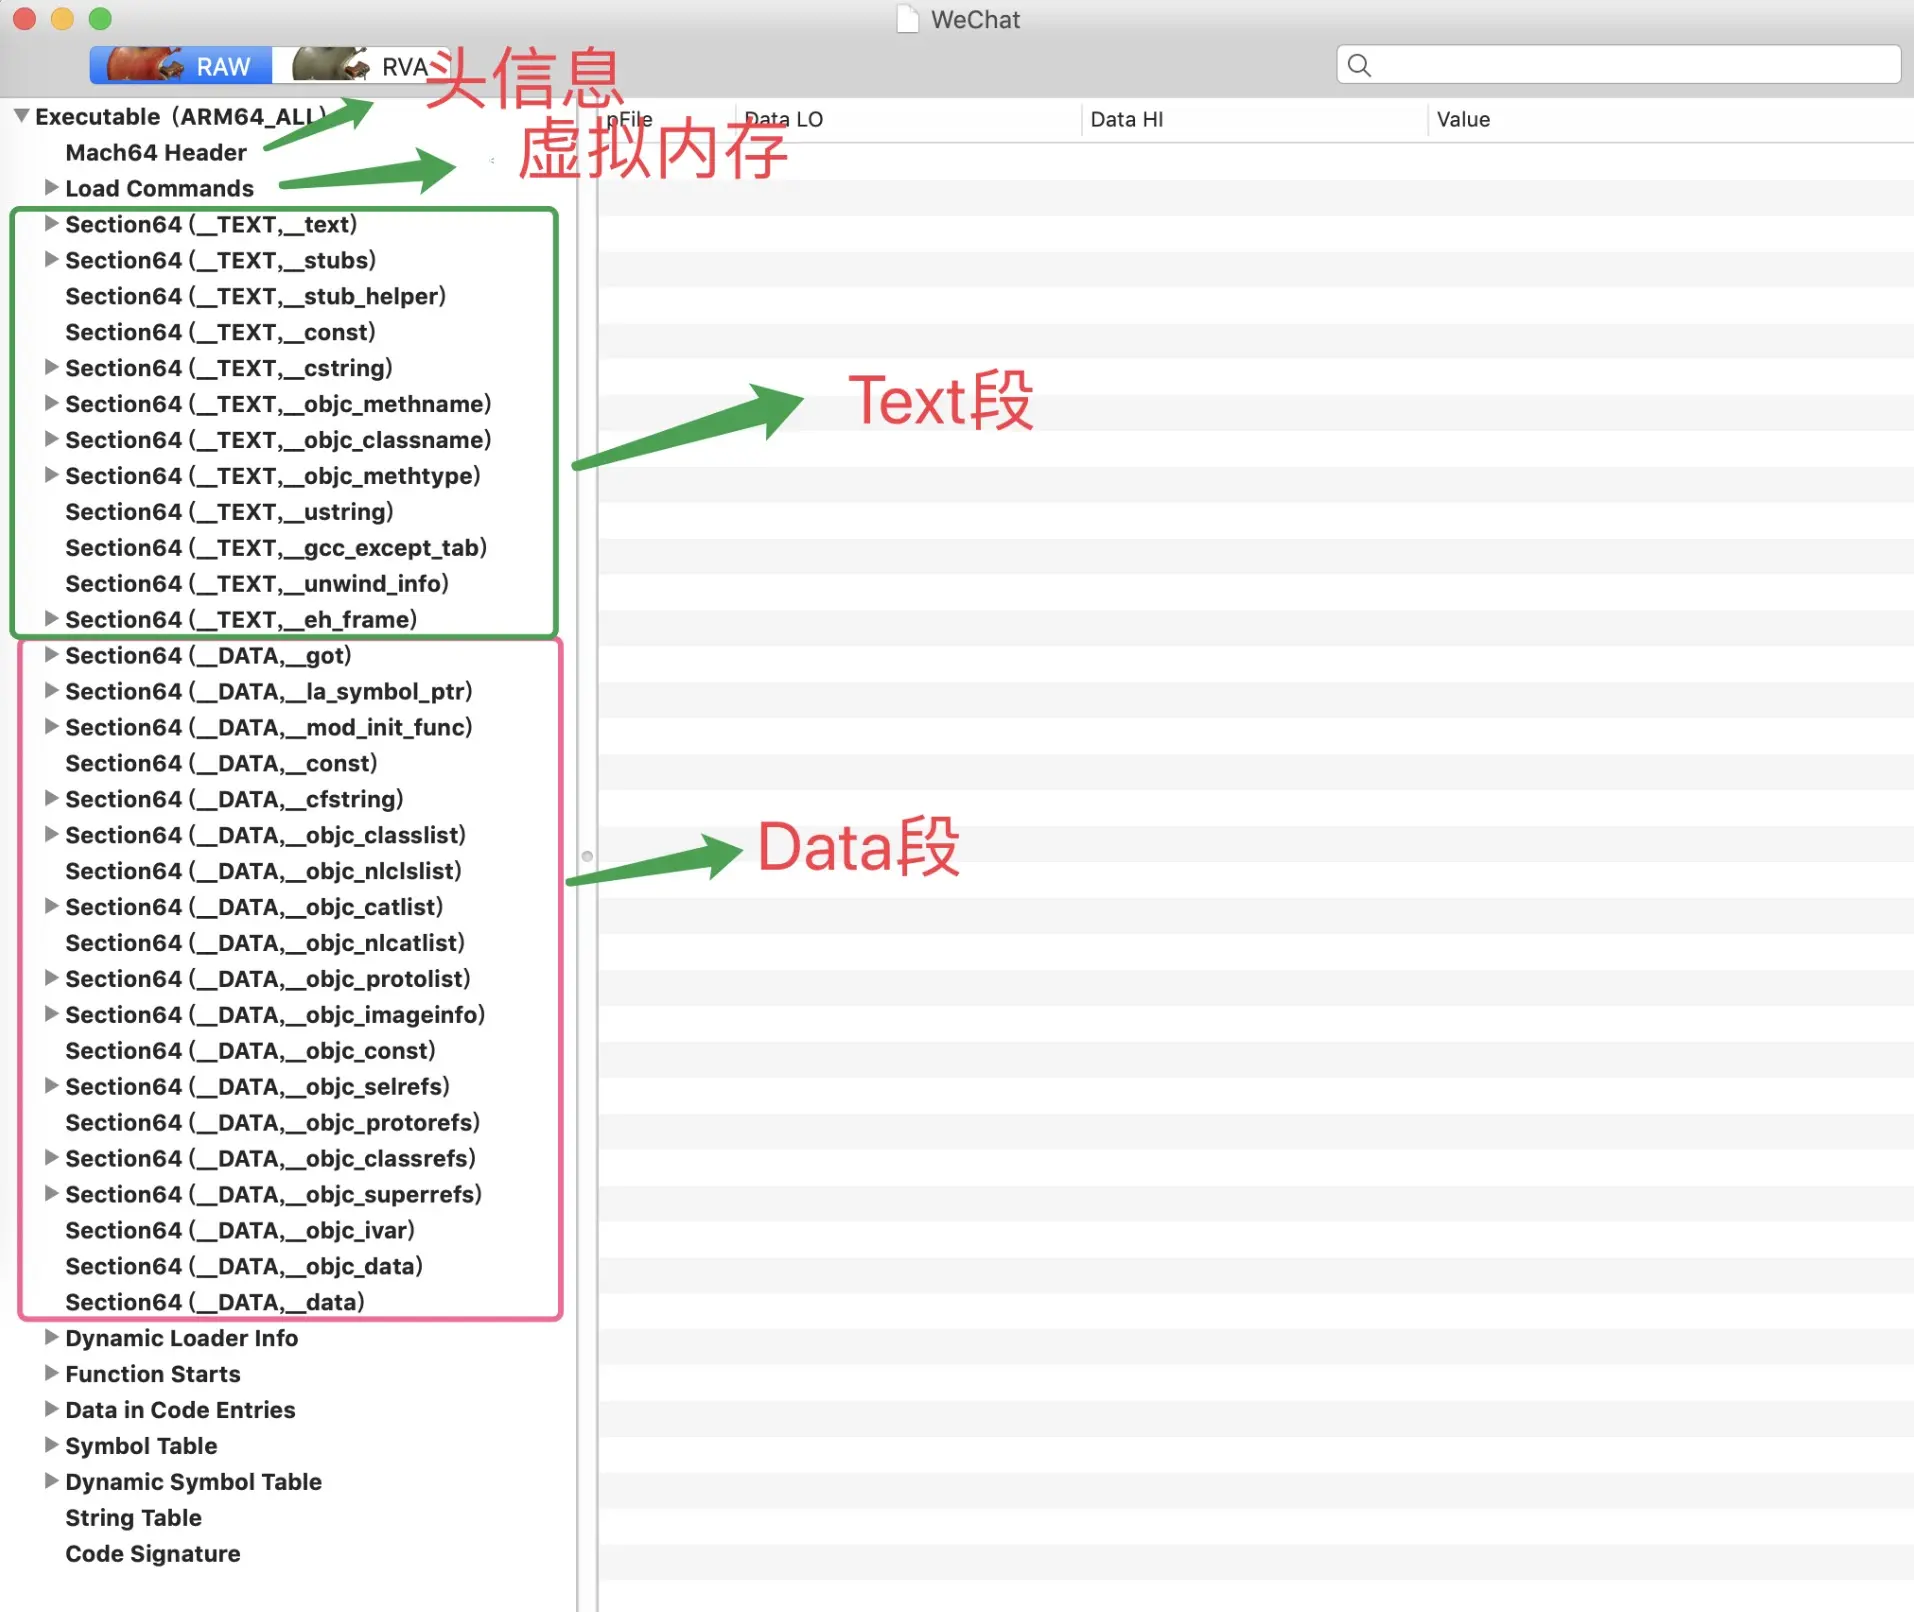Select Section64 (__DATA,__data)

tap(215, 1302)
